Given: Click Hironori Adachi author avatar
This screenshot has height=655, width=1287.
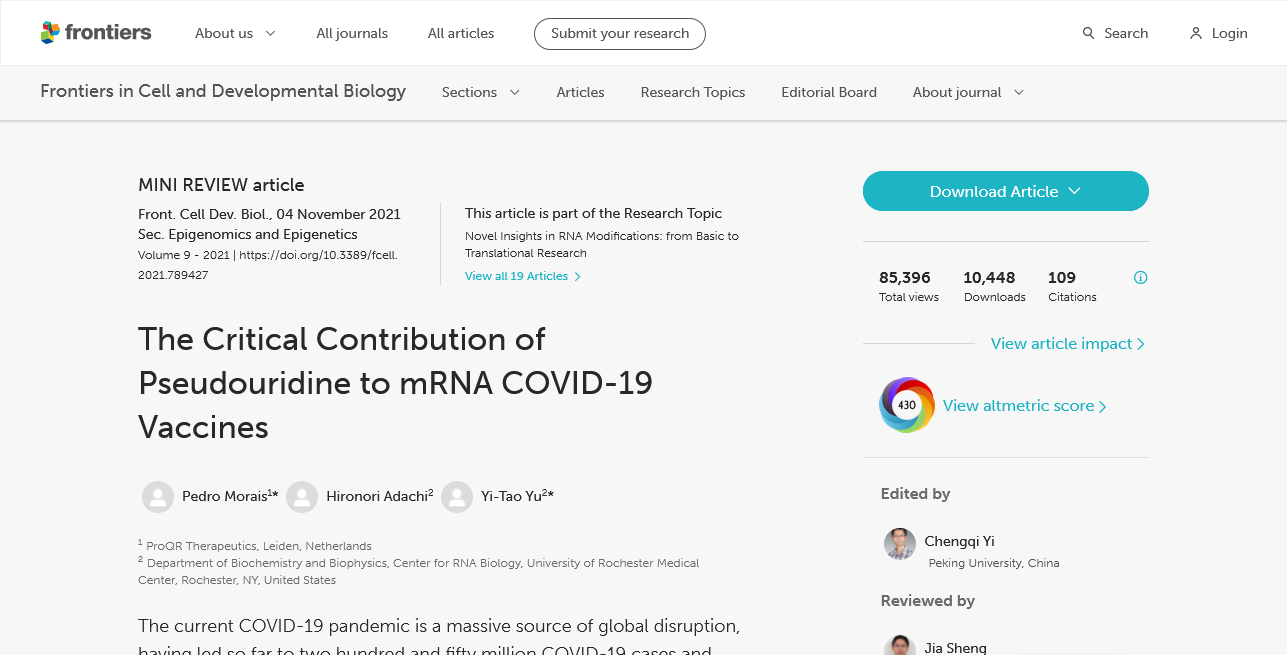Looking at the screenshot, I should tap(302, 497).
